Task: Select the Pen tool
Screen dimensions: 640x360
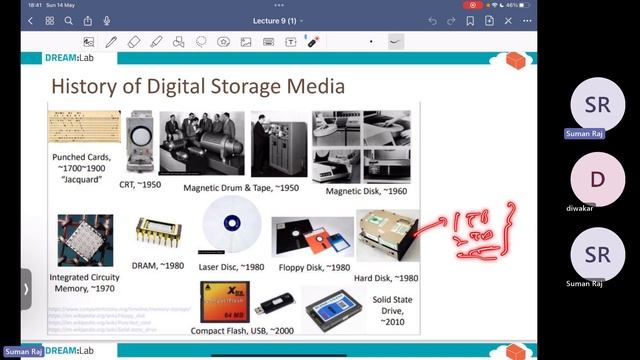Action: [111, 42]
